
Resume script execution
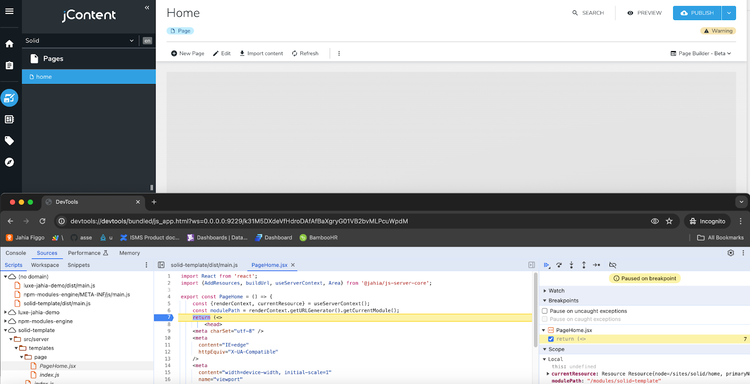pos(546,265)
